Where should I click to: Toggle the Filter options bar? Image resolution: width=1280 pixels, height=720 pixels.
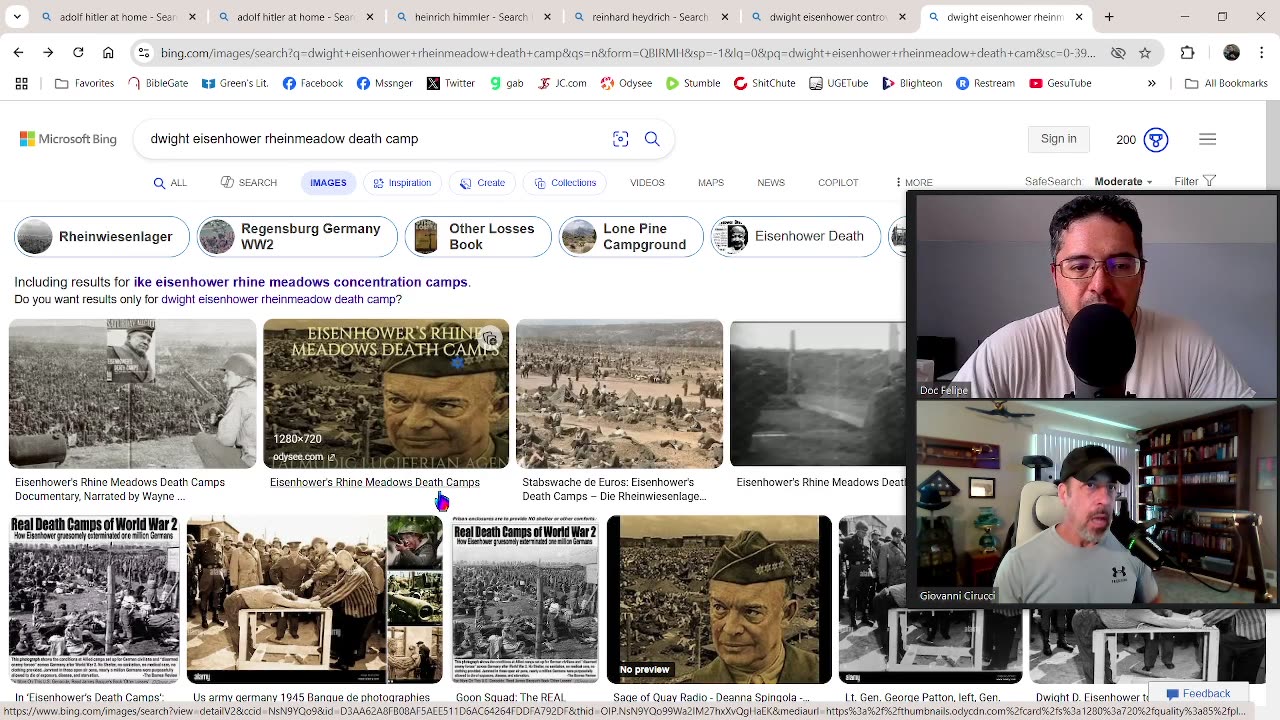1195,181
